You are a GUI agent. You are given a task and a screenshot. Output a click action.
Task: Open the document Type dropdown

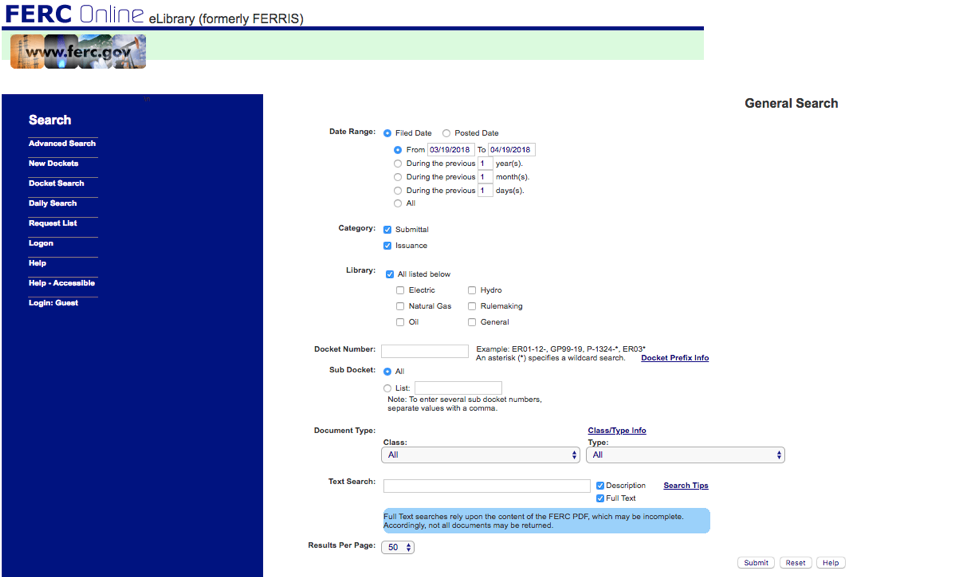pyautogui.click(x=686, y=455)
